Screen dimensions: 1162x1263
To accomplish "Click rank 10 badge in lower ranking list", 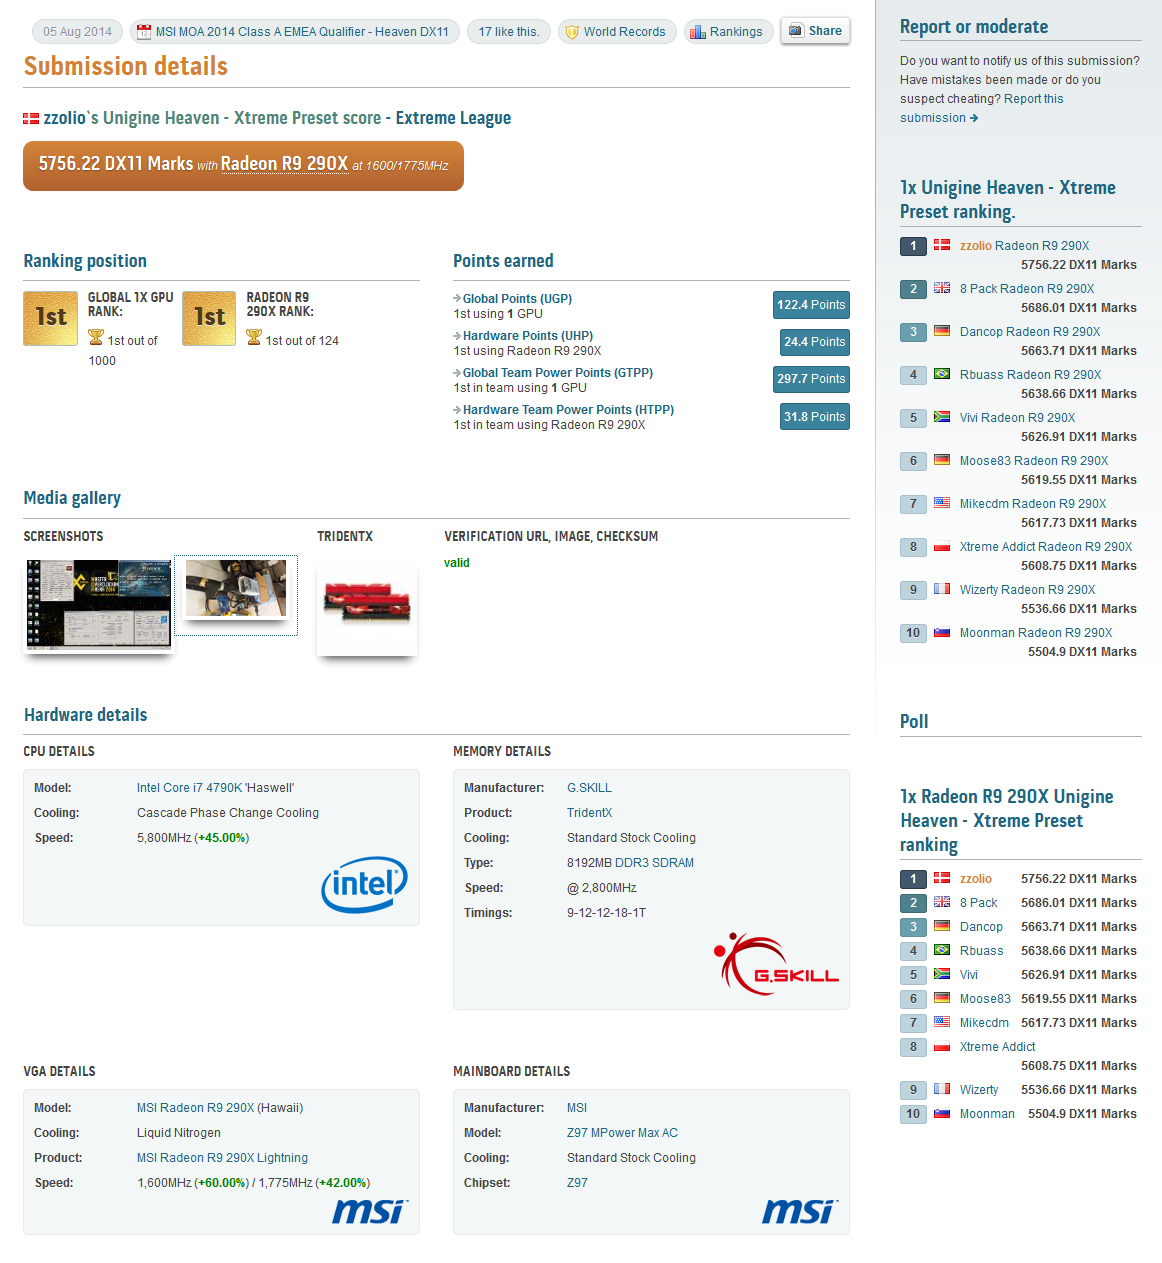I will coord(913,1114).
